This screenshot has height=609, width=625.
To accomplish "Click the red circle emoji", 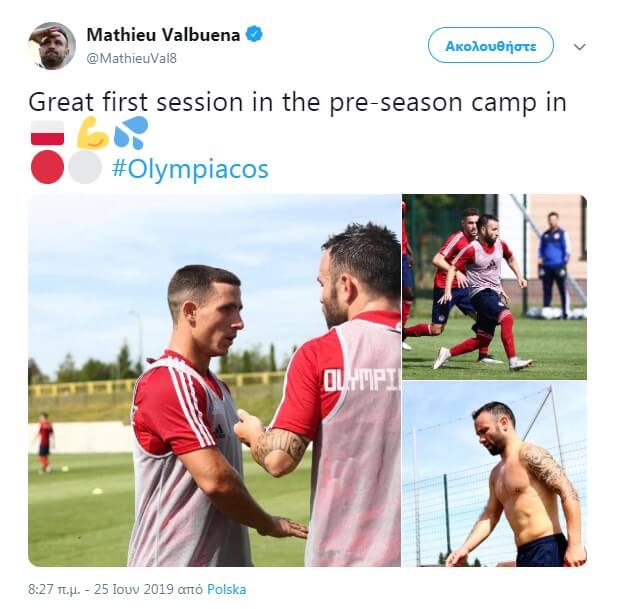I will tap(47, 167).
